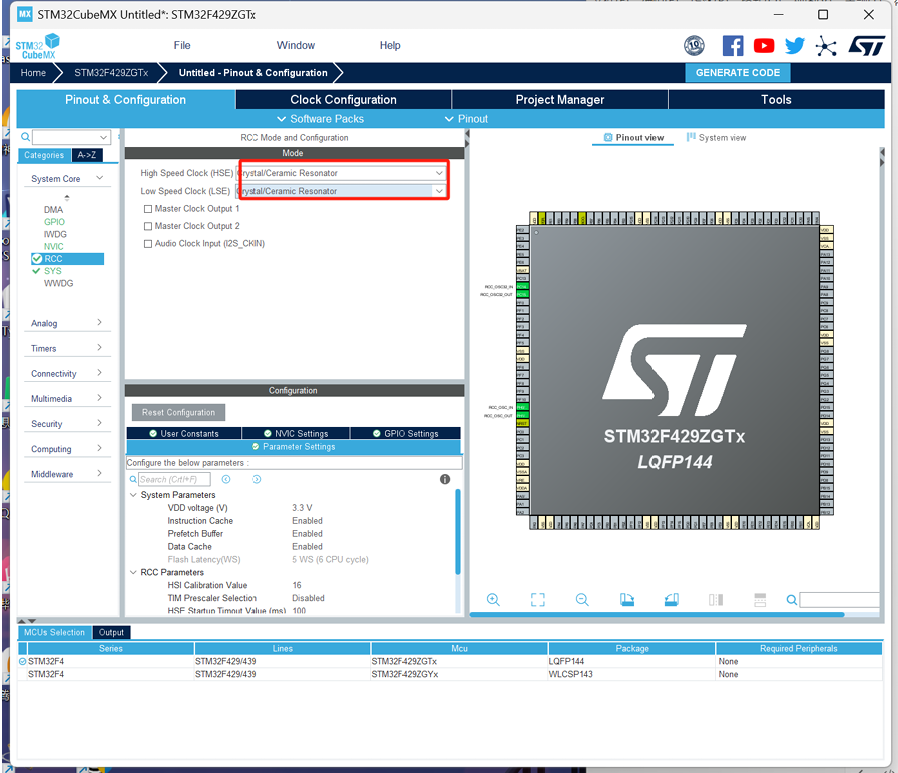
Task: Click the zoom out magnifier below chip
Action: 582,600
